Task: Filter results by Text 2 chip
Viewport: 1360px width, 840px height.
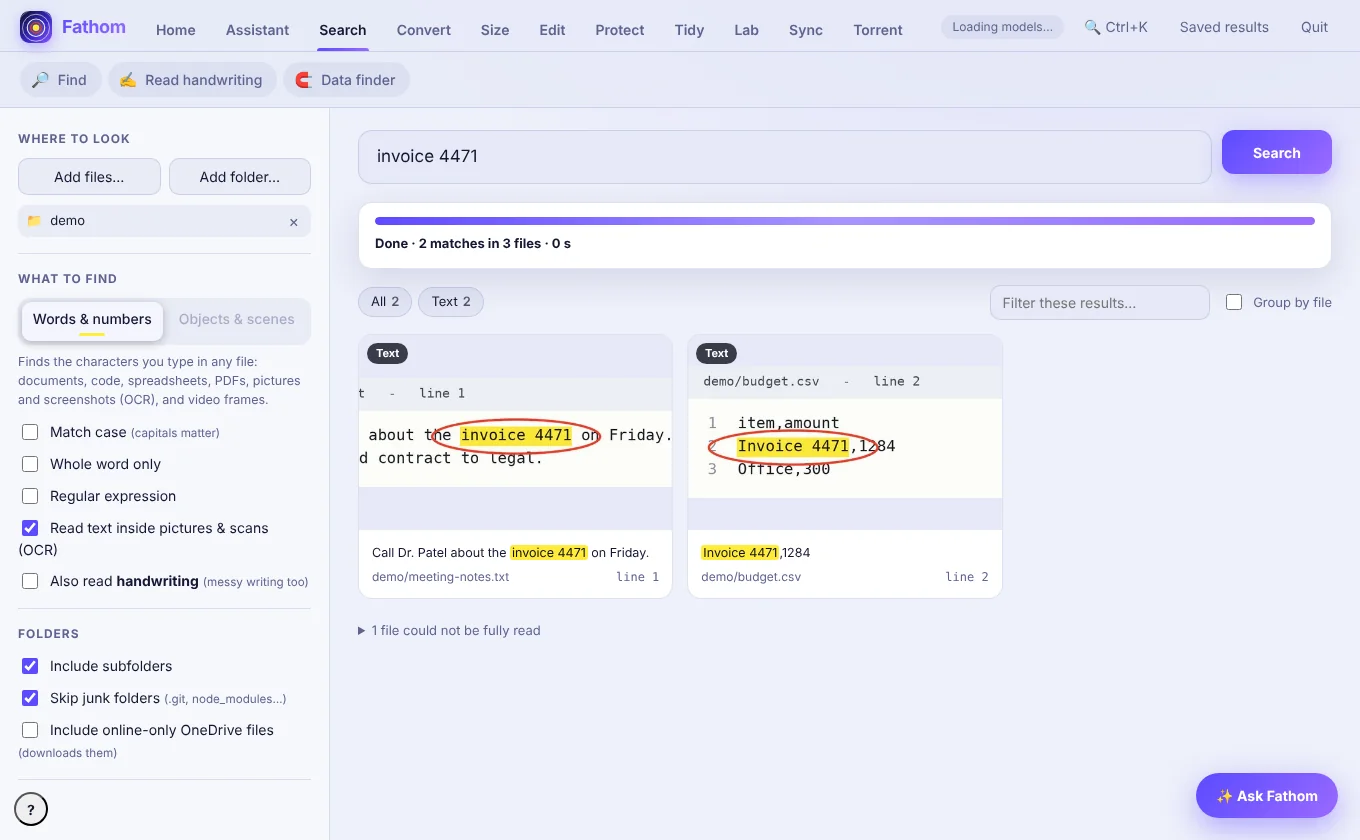Action: (x=451, y=302)
